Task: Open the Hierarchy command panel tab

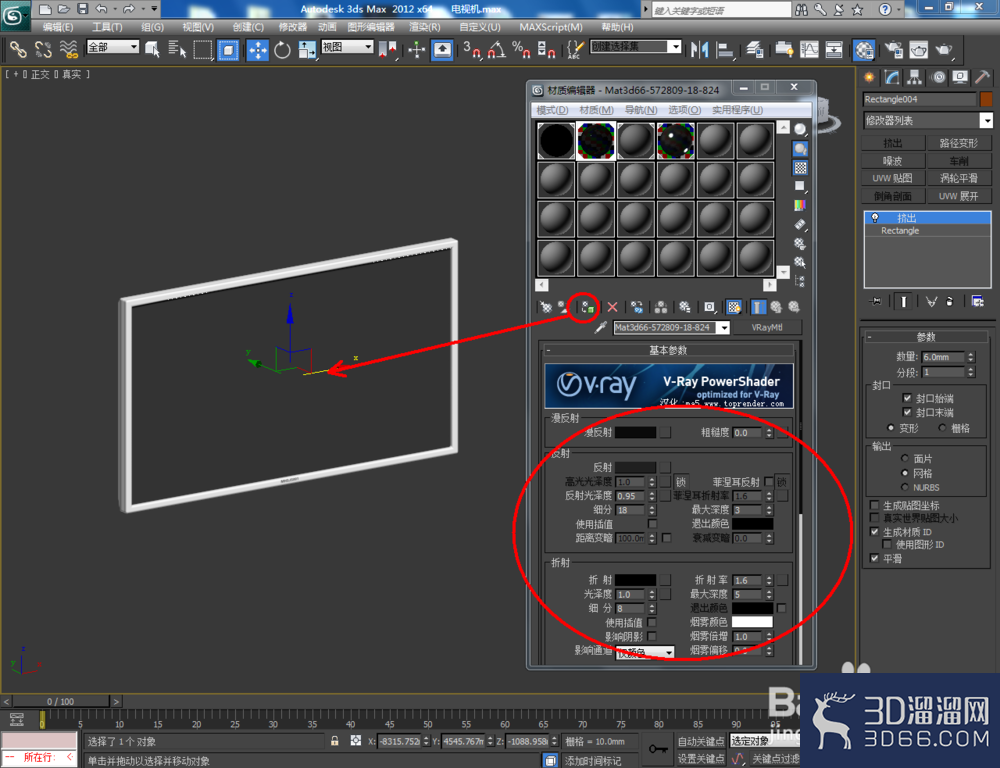Action: coord(915,78)
